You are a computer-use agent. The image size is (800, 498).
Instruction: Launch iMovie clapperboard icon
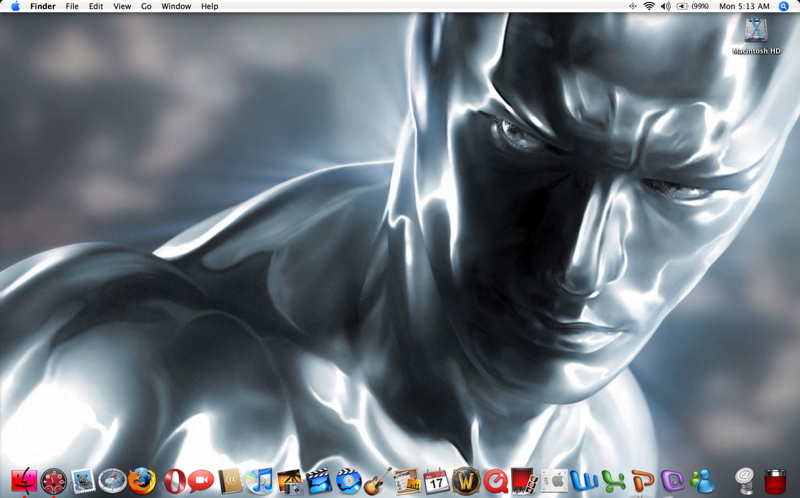[319, 481]
